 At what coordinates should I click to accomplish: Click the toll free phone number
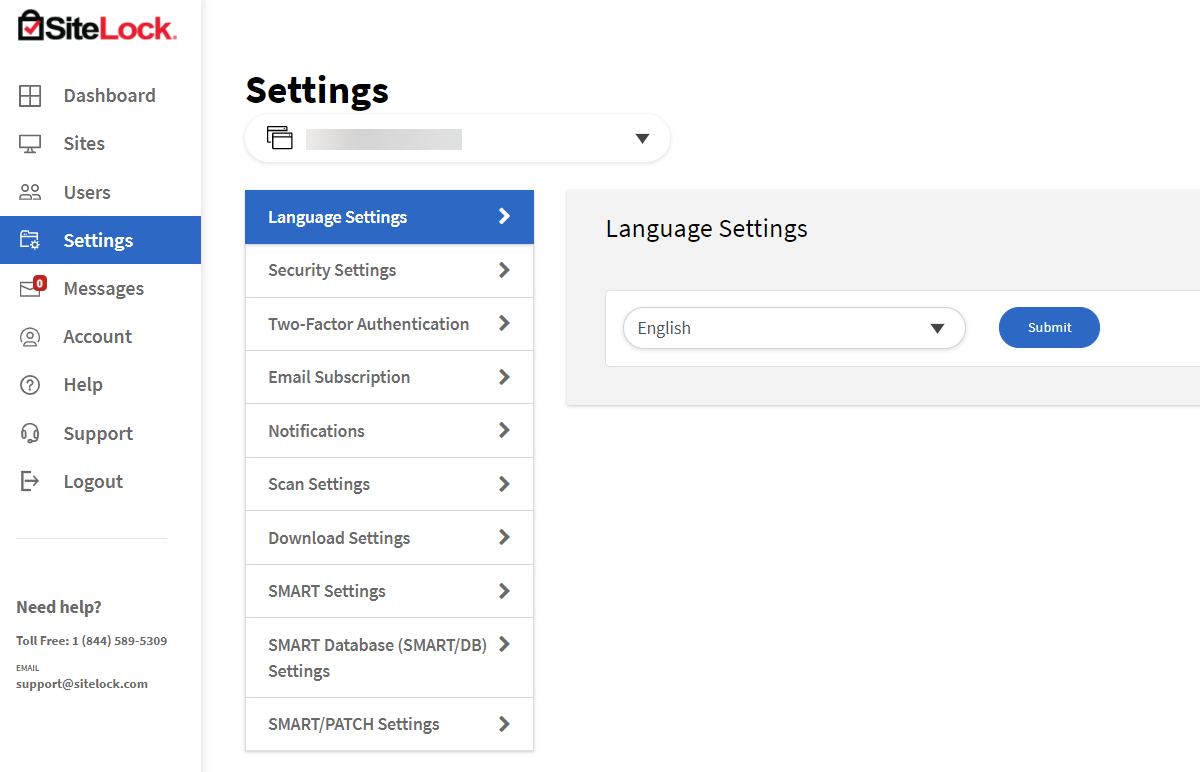pos(119,641)
